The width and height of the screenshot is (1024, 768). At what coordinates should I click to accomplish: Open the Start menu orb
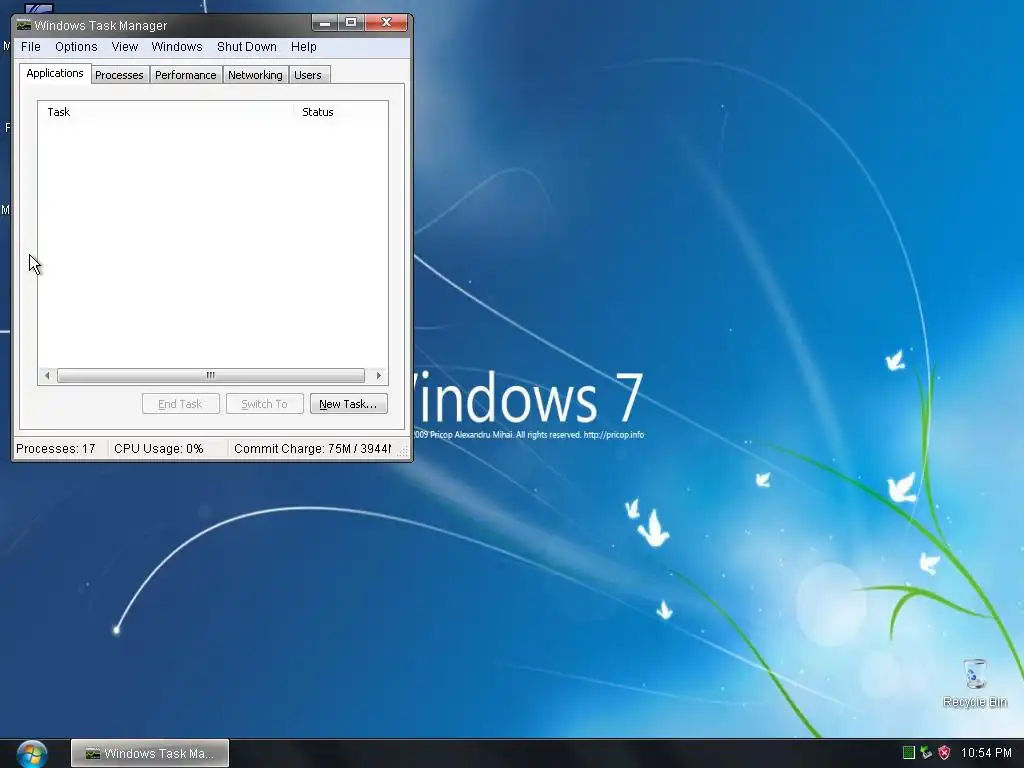point(31,753)
